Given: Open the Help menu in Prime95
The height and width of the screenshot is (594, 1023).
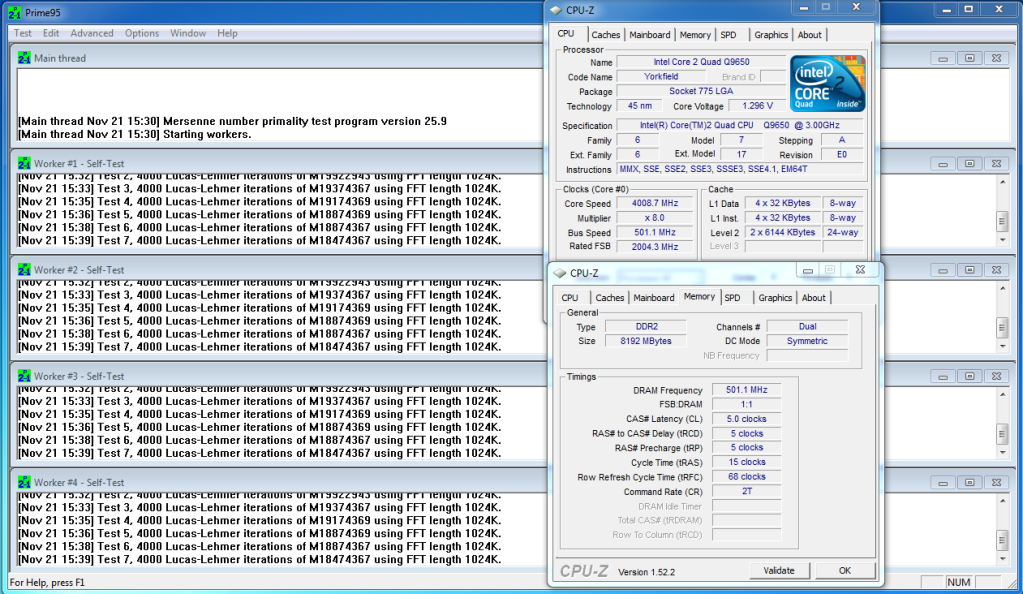Looking at the screenshot, I should [227, 33].
